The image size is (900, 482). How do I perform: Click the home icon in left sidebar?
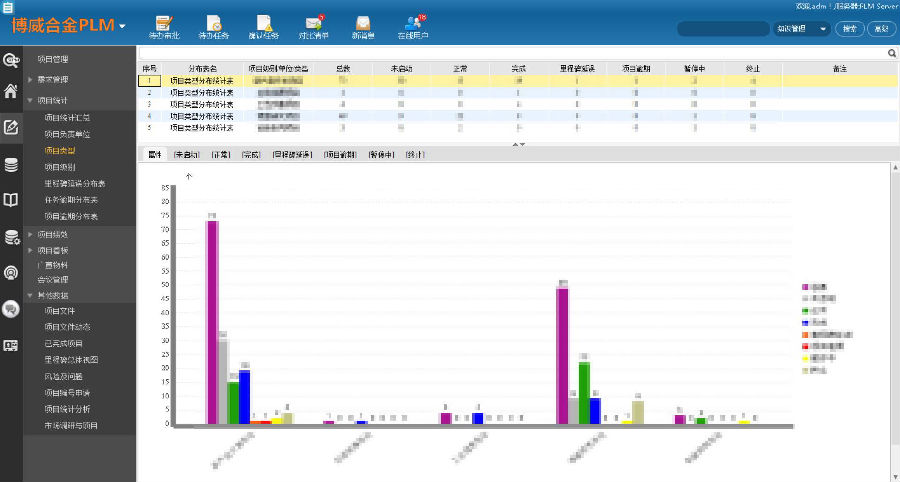[11, 92]
